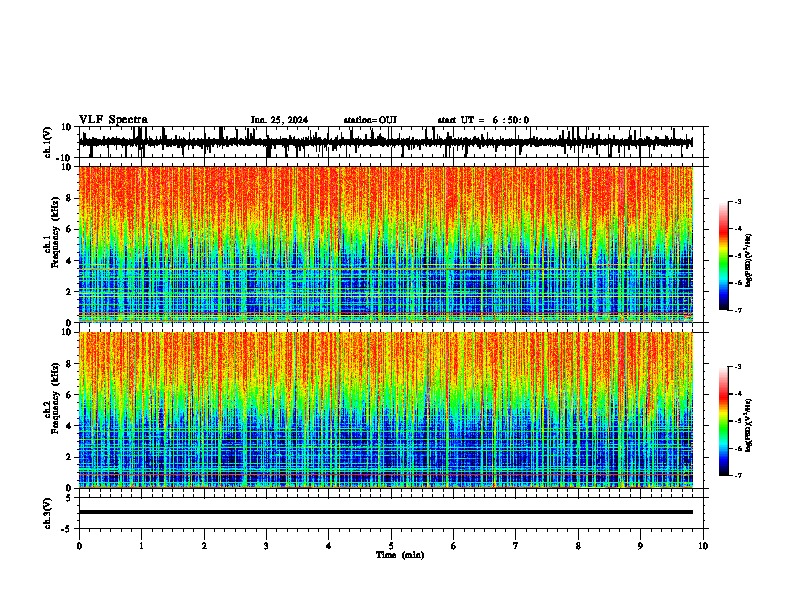Click the ch.2 color bar "-7" label
792x612 pixels.
click(738, 475)
